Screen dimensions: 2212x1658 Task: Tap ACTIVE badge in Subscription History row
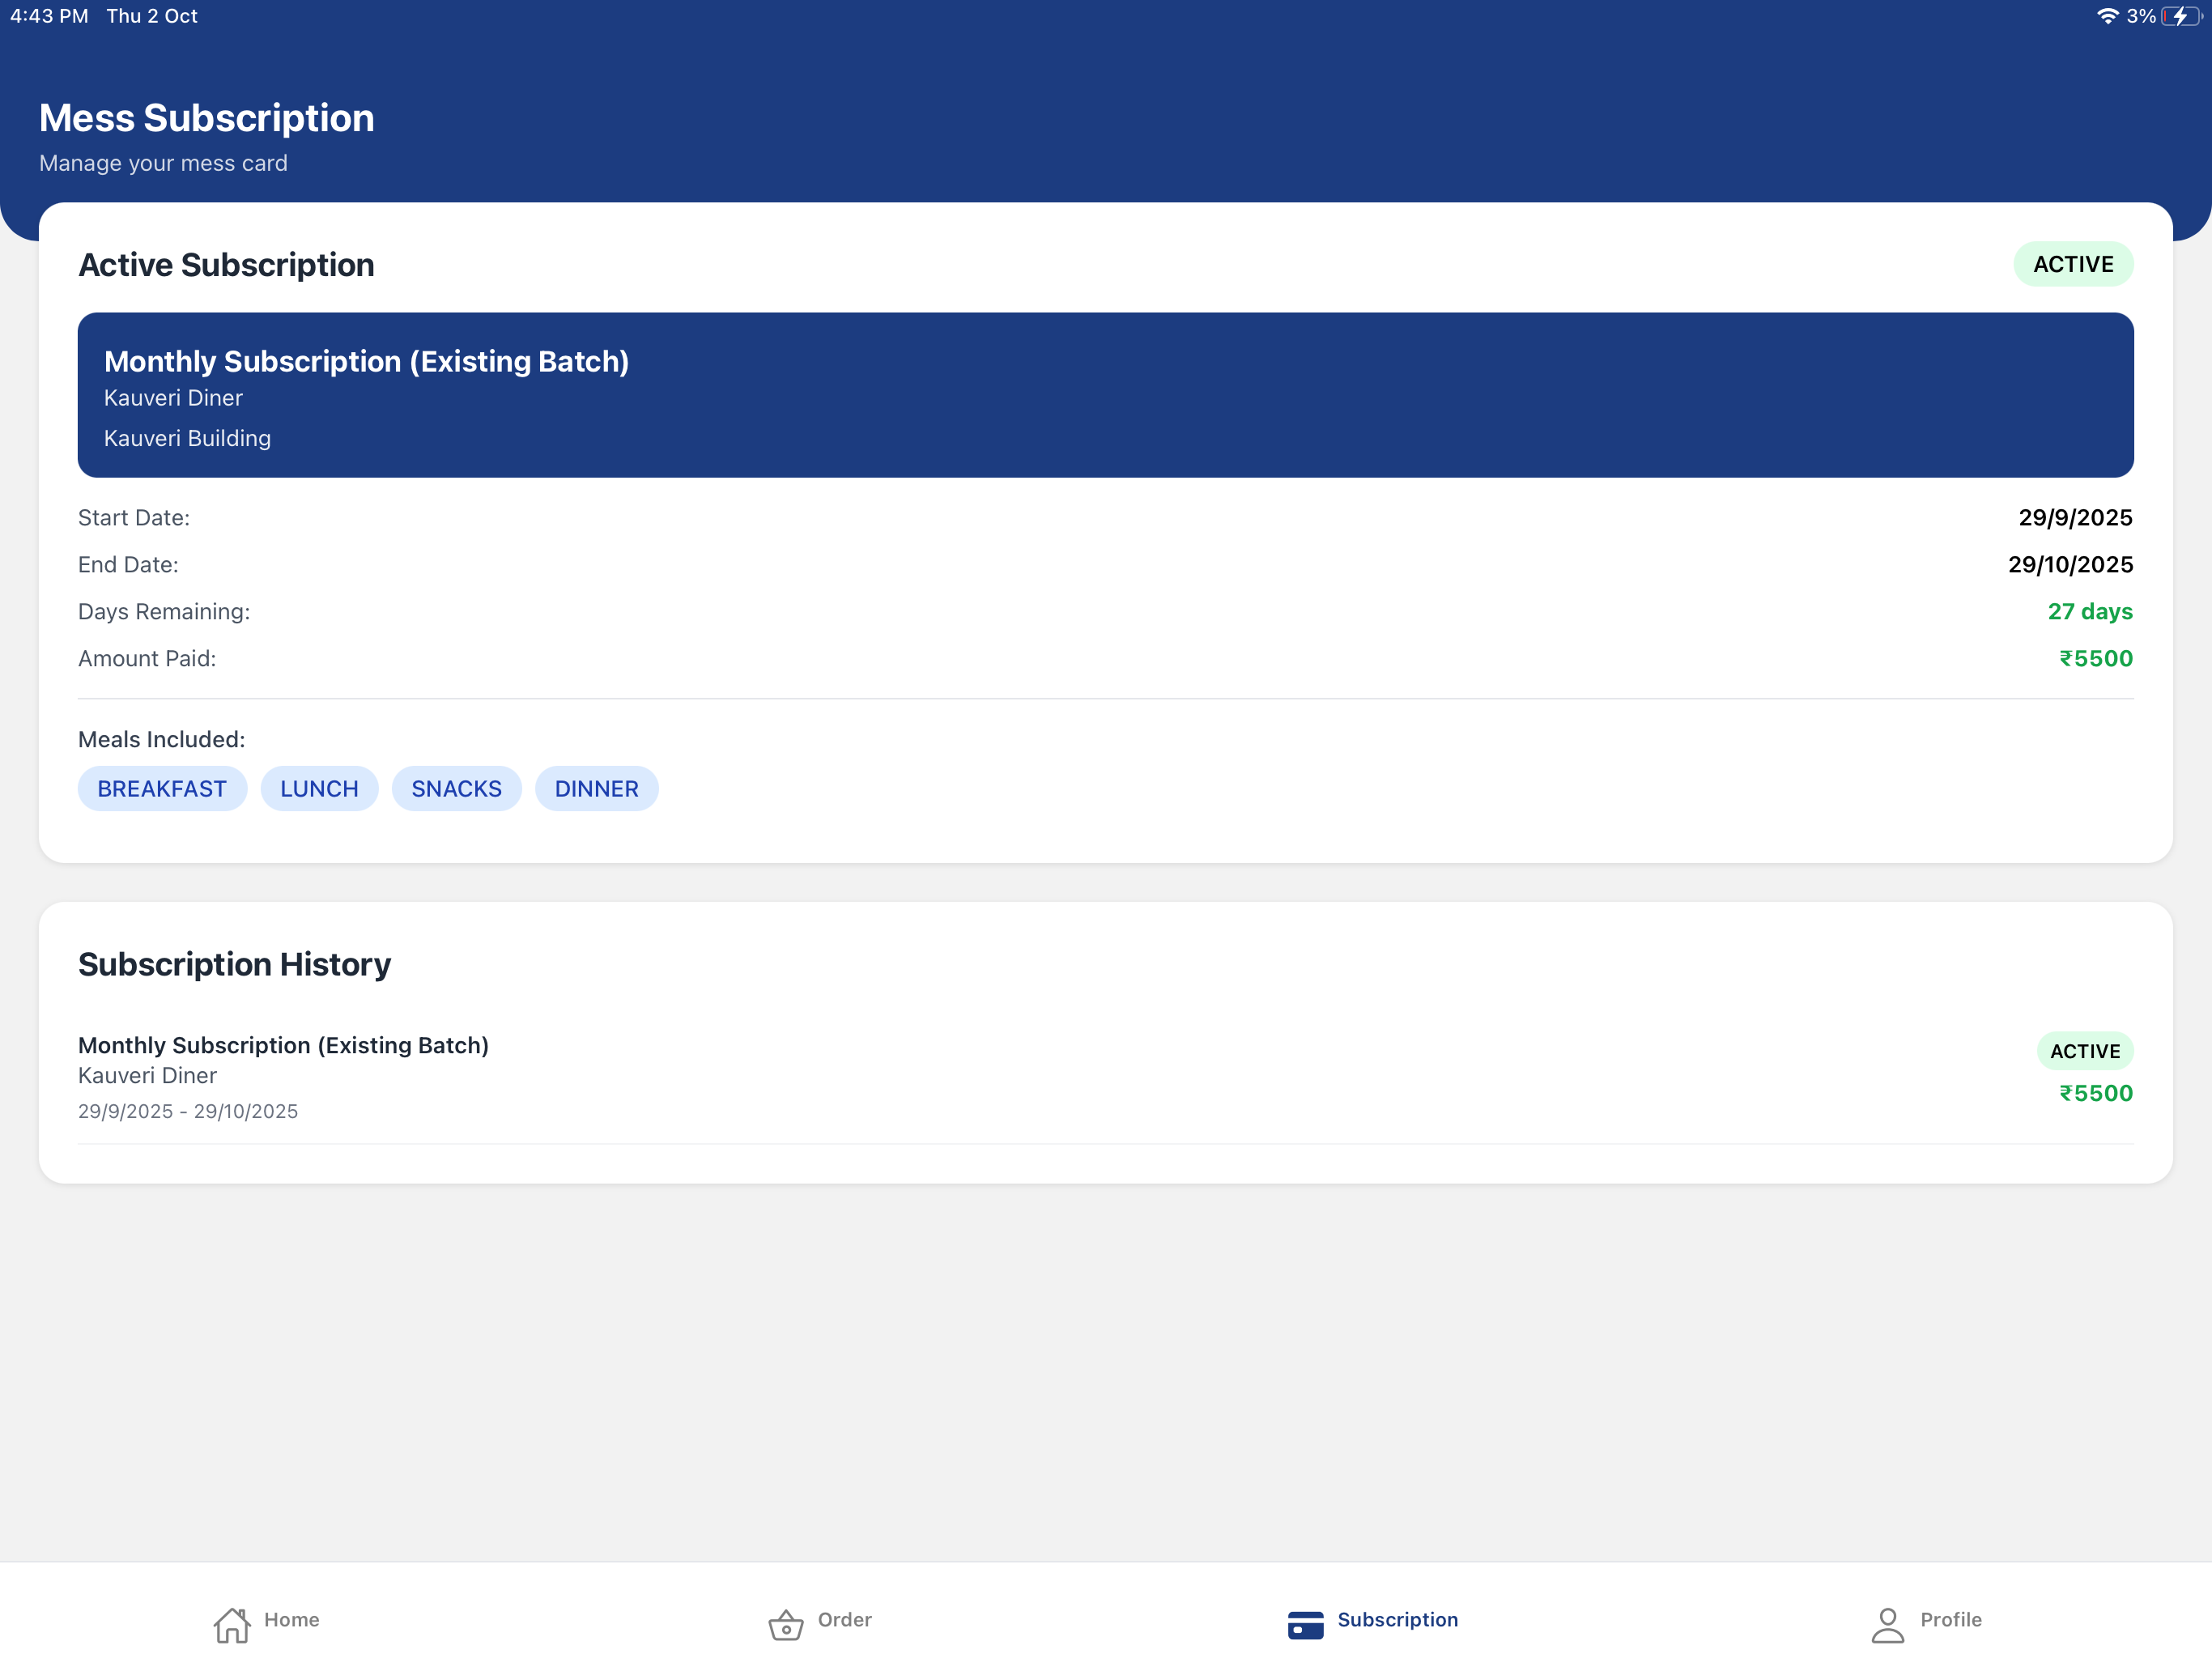coord(2085,1051)
